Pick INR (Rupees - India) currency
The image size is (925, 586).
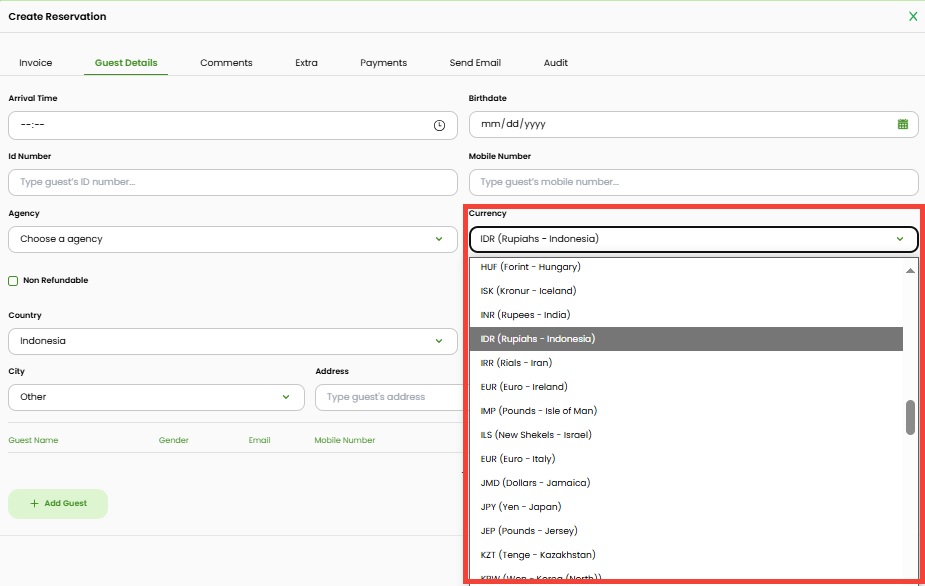tap(686, 315)
